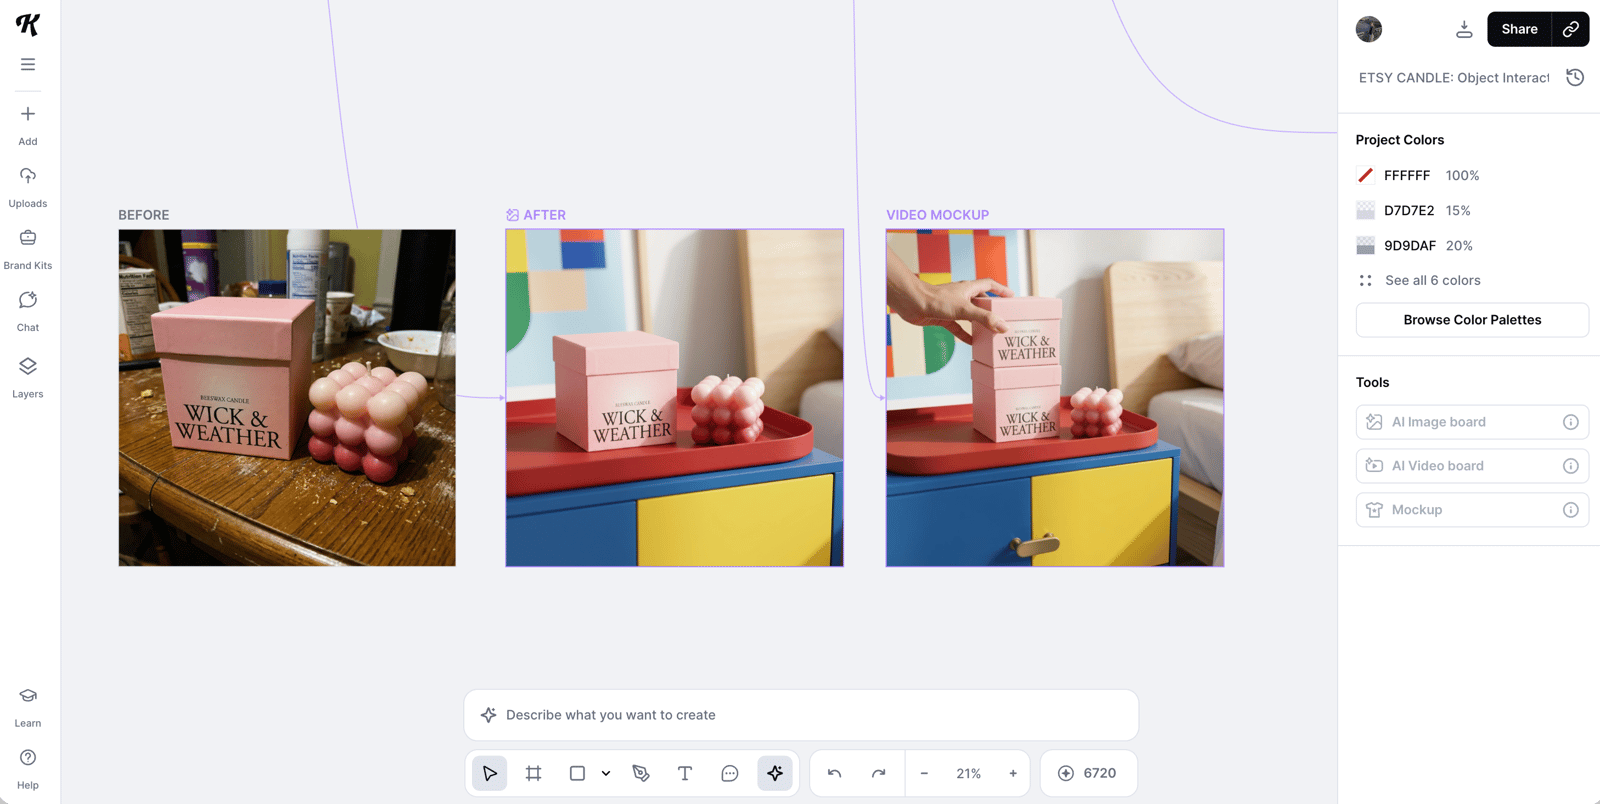Click the Browse Color Palettes button
This screenshot has width=1600, height=804.
click(1471, 320)
